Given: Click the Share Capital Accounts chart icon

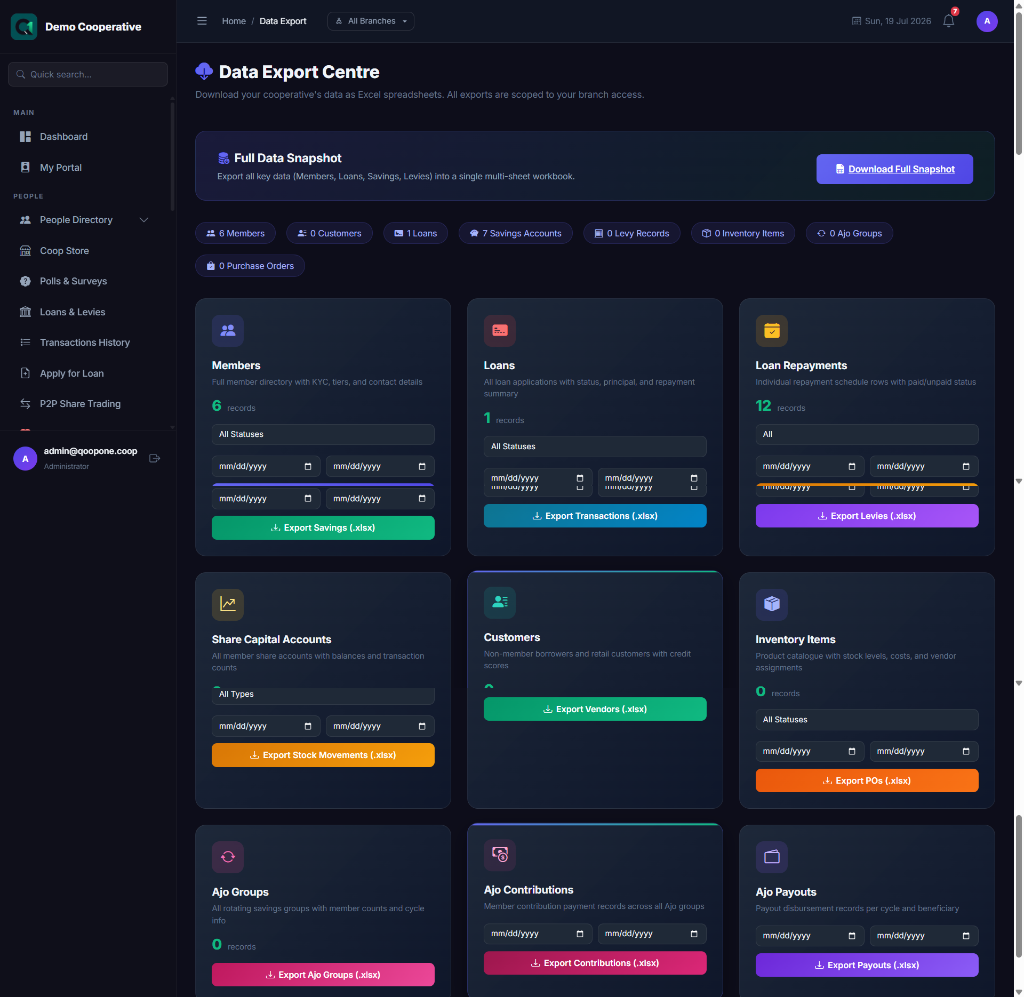Looking at the screenshot, I should click(x=228, y=605).
